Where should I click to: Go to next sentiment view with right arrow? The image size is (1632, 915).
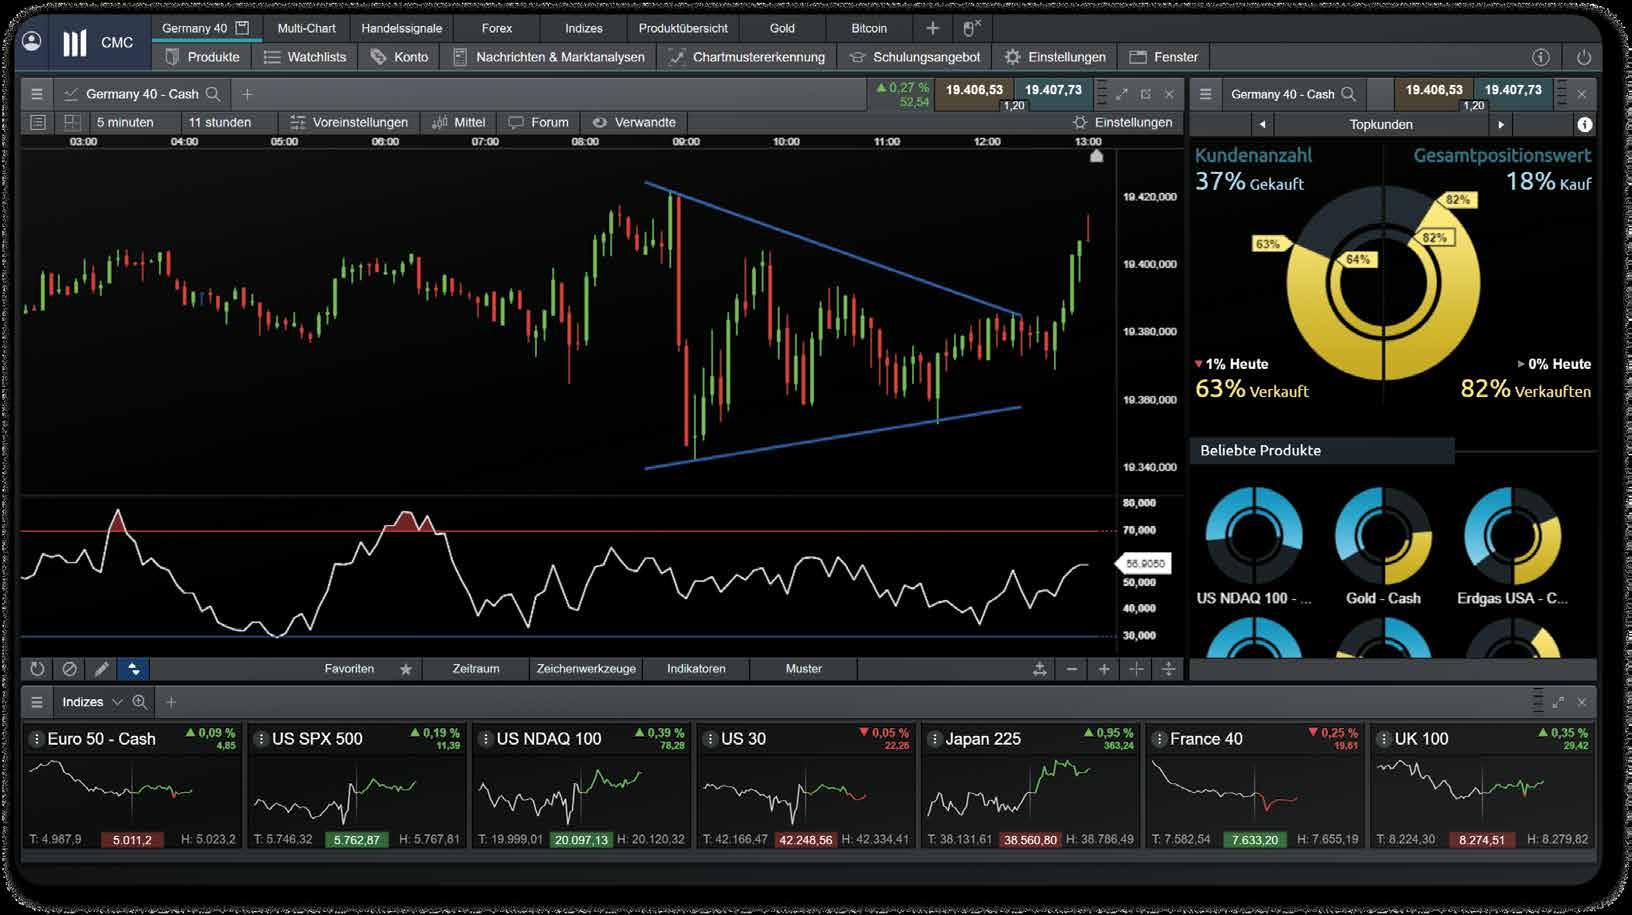1500,125
